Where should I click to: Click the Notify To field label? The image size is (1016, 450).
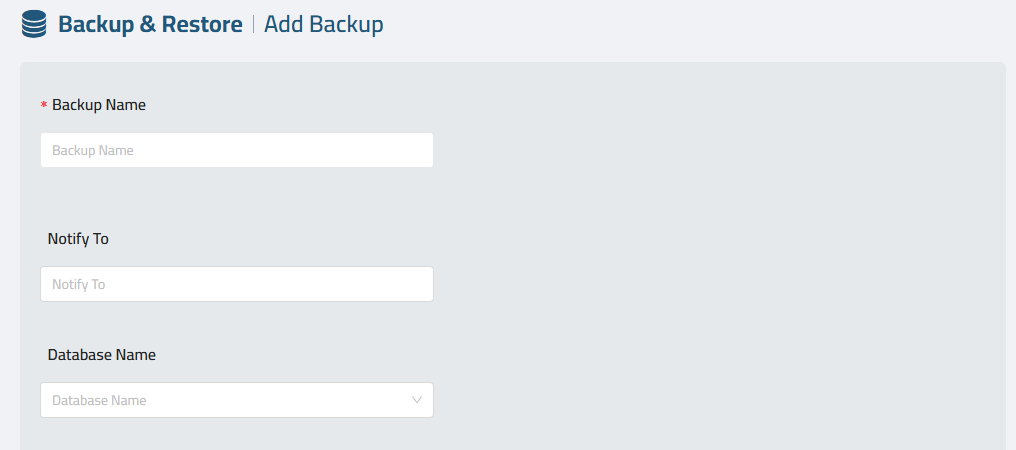(x=78, y=239)
